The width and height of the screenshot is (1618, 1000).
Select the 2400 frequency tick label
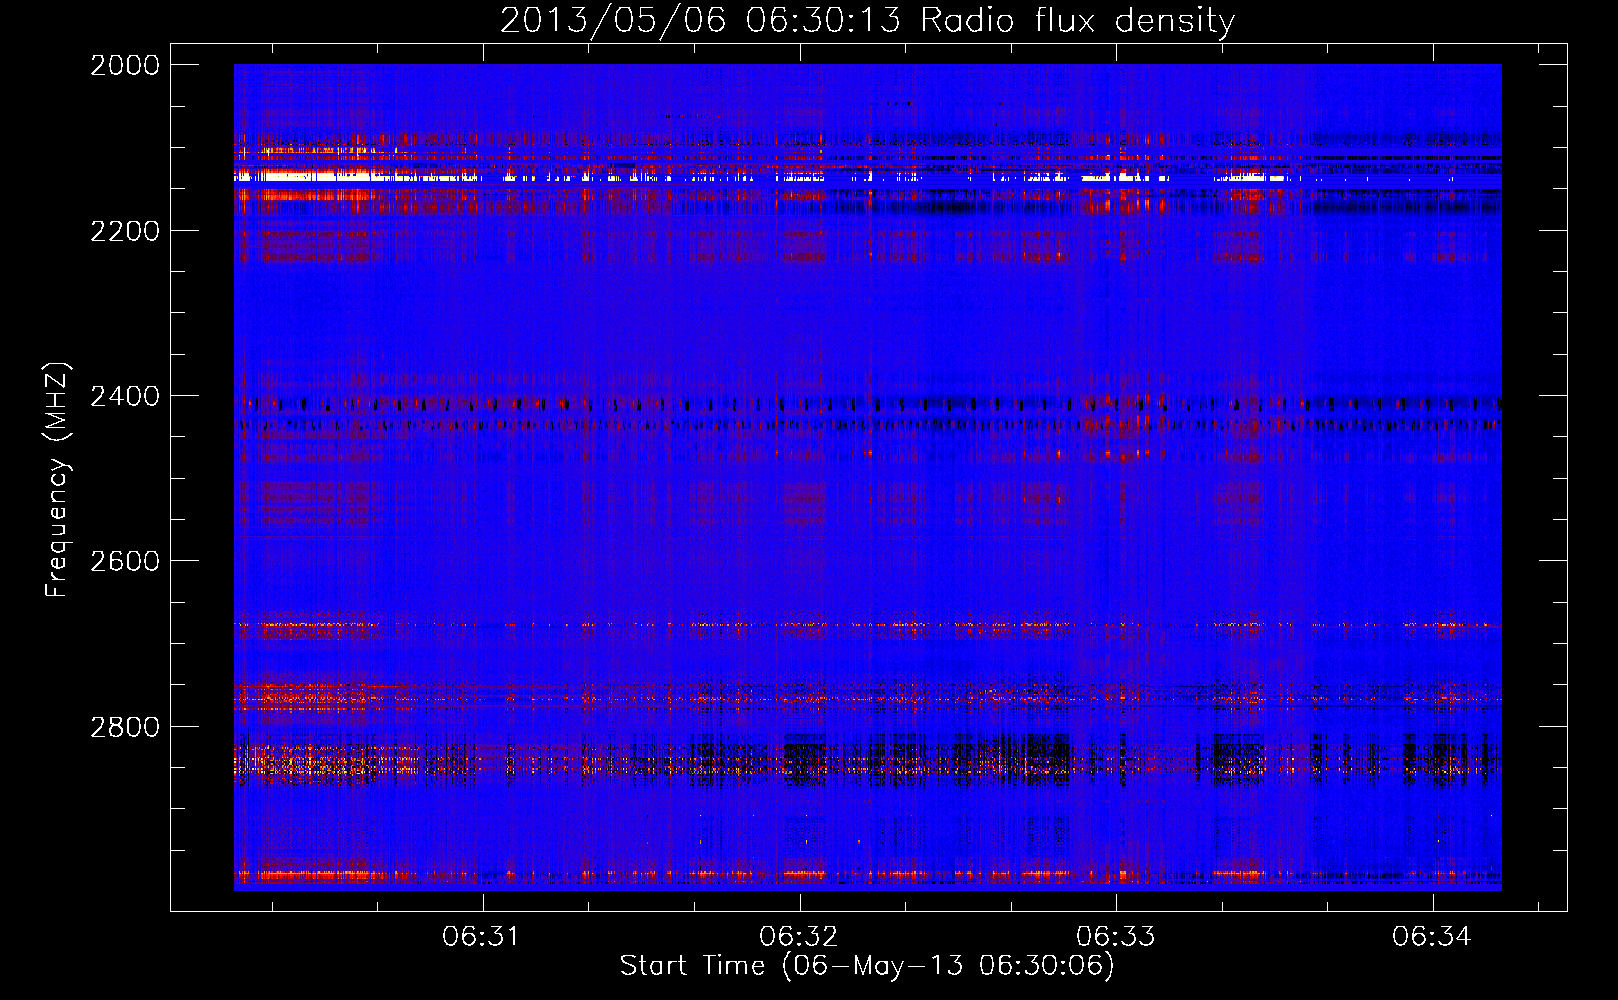tap(125, 396)
